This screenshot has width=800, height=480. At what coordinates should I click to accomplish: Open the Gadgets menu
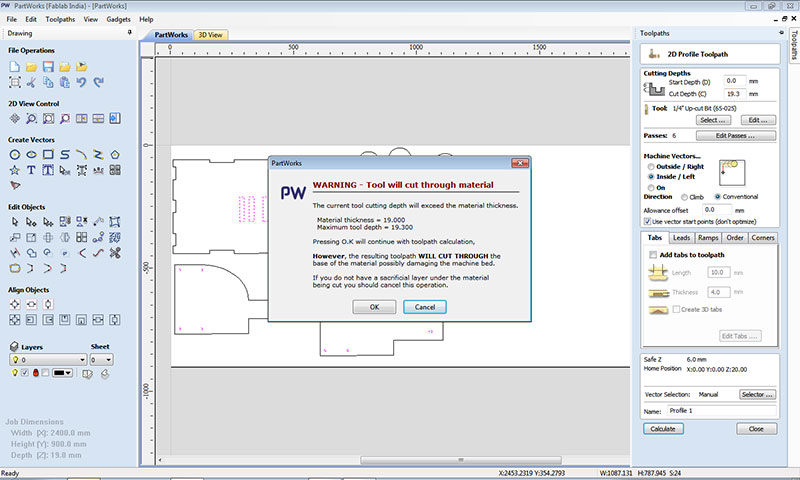[118, 19]
